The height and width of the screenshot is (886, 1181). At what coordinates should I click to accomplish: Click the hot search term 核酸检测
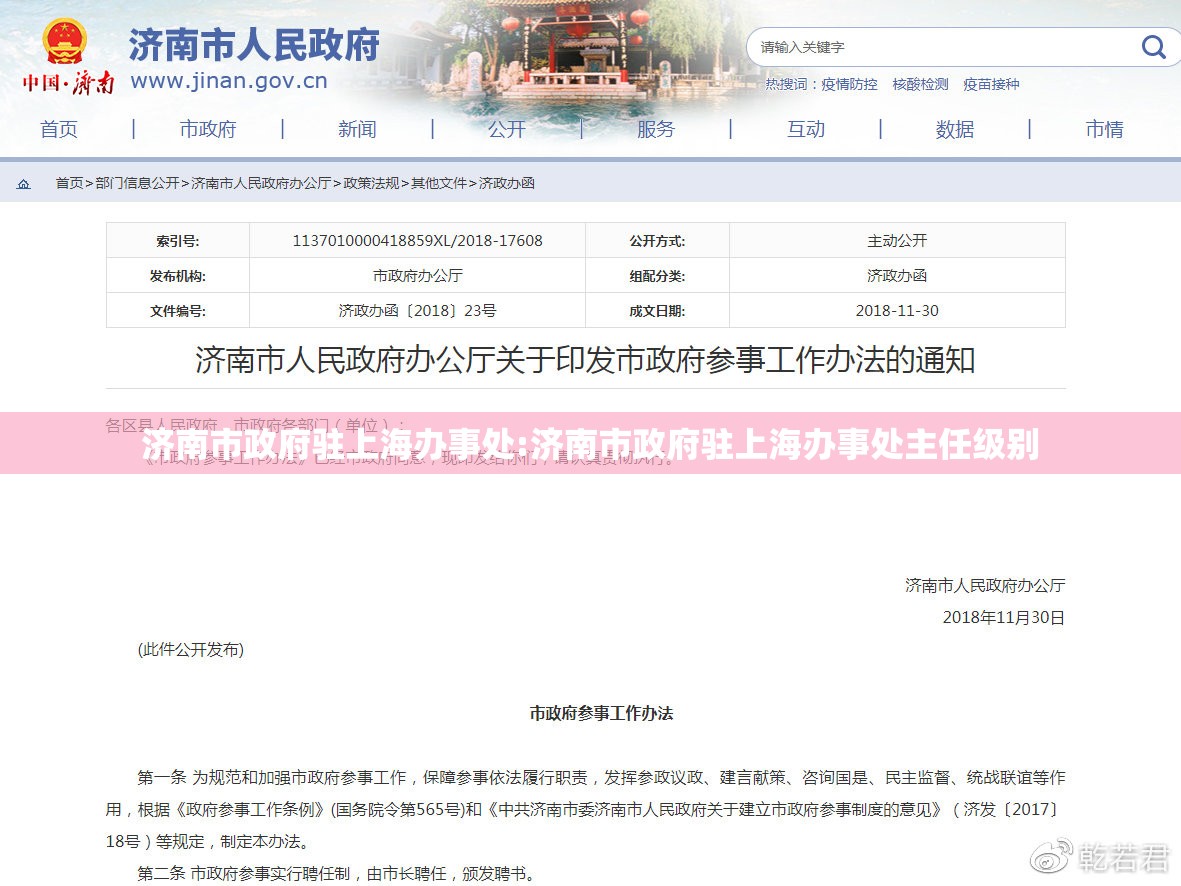click(920, 84)
